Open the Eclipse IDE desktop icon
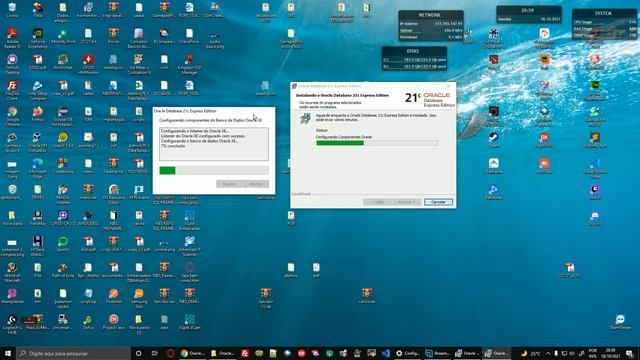 click(63, 116)
